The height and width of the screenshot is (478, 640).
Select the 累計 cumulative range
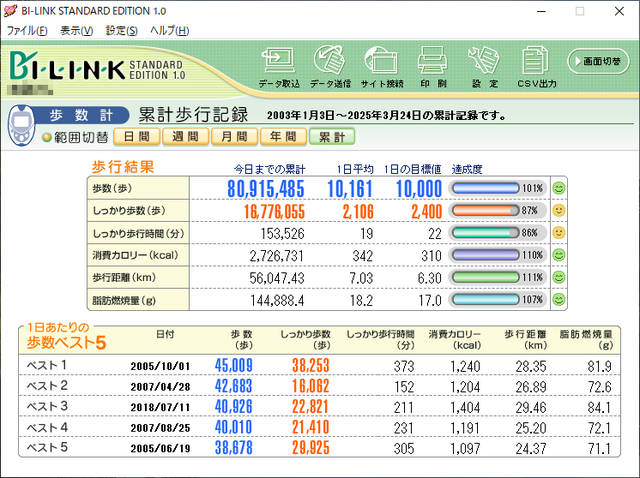tap(332, 137)
